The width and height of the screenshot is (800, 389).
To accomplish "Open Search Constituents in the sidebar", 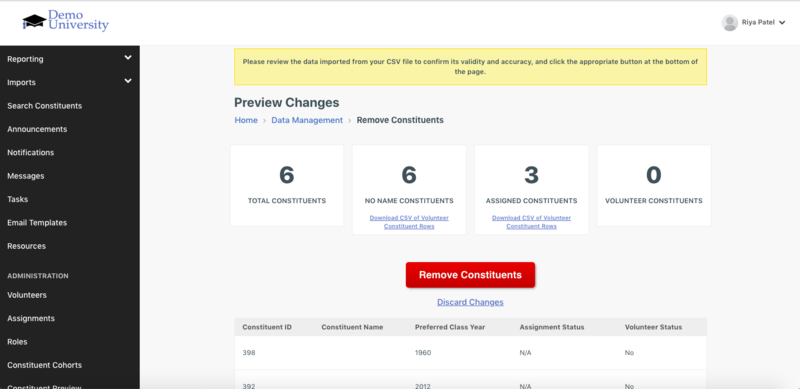I will (44, 106).
